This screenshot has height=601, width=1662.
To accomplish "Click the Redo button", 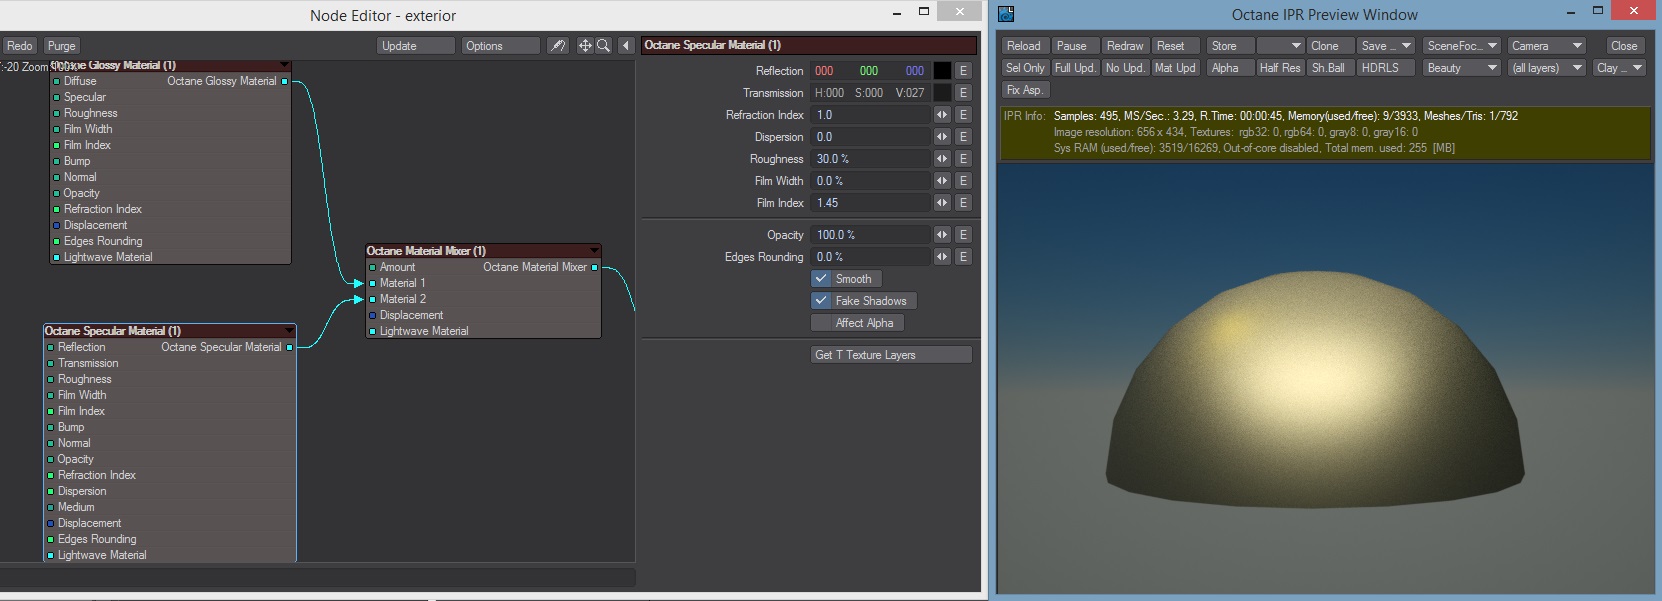I will click(20, 46).
